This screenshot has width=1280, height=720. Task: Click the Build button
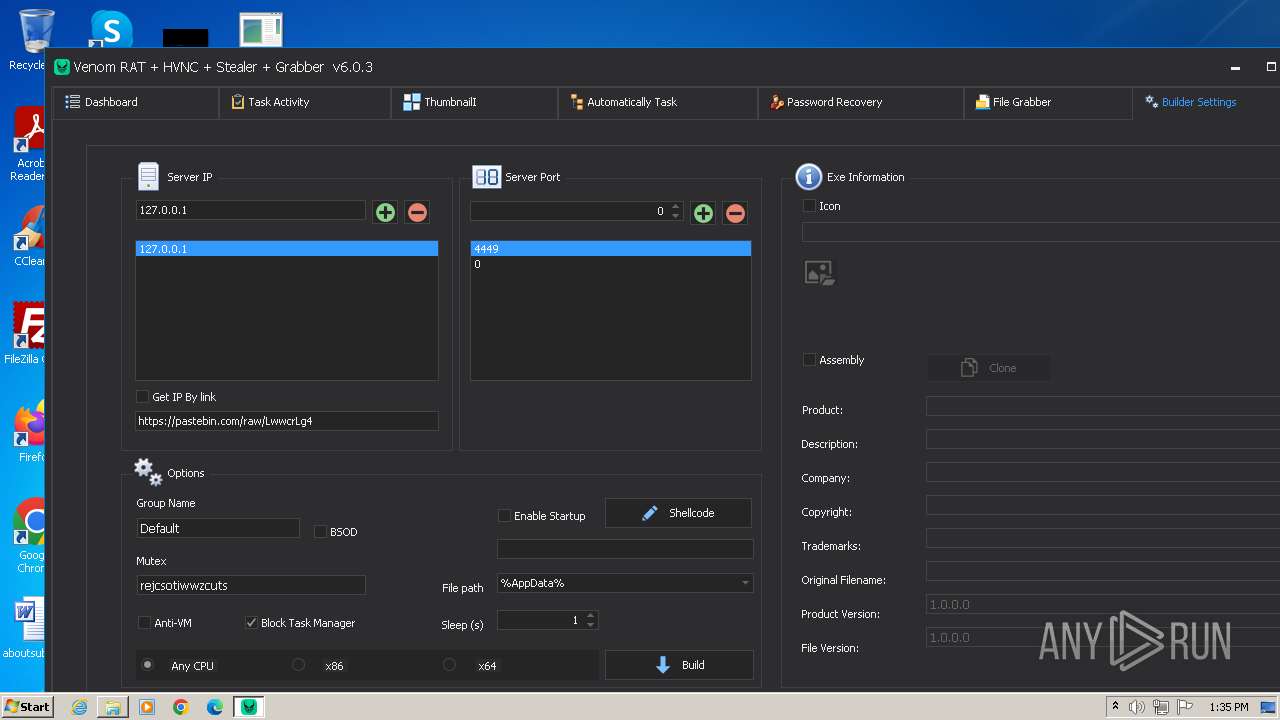pyautogui.click(x=679, y=665)
